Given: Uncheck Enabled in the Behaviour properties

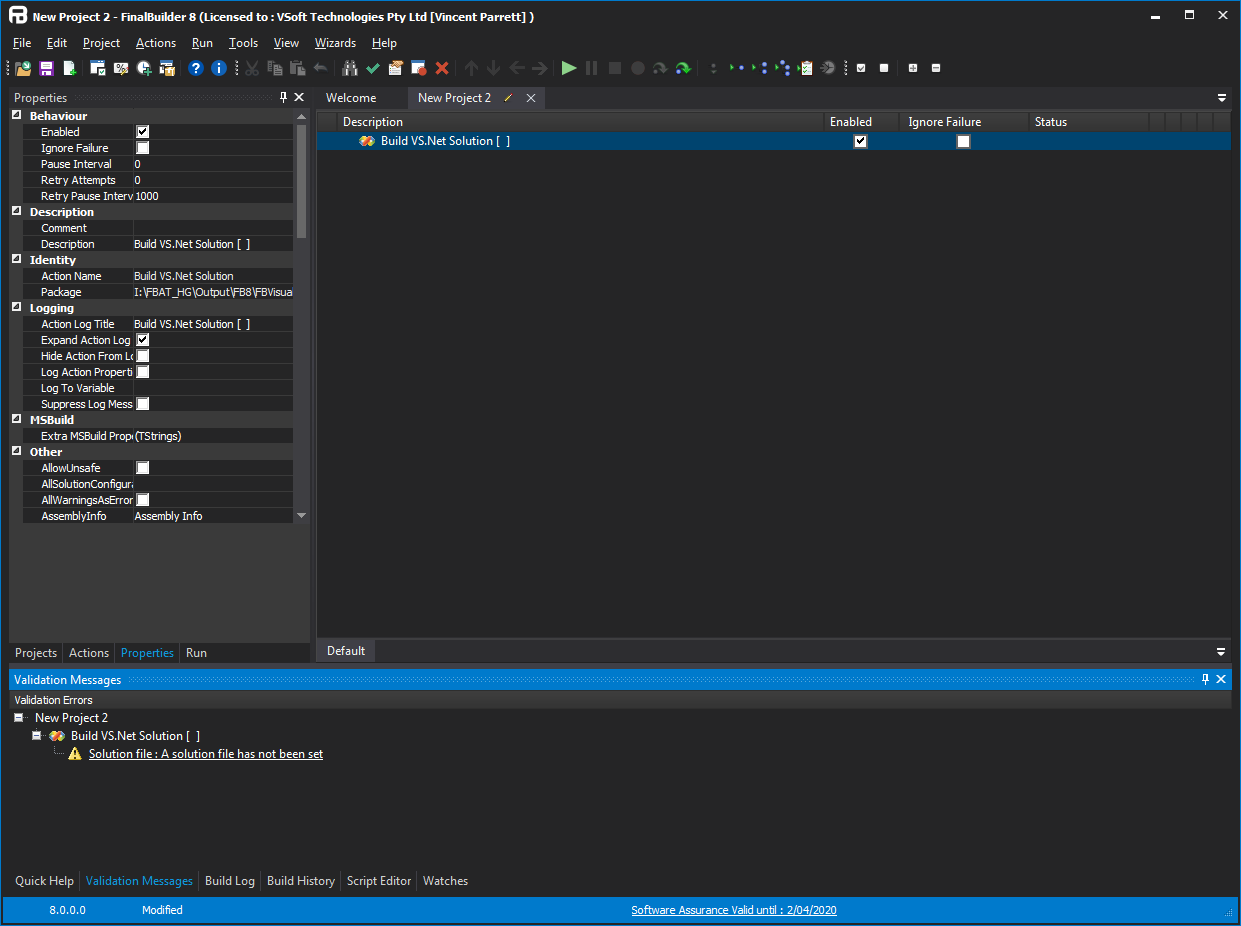Looking at the screenshot, I should pyautogui.click(x=142, y=132).
